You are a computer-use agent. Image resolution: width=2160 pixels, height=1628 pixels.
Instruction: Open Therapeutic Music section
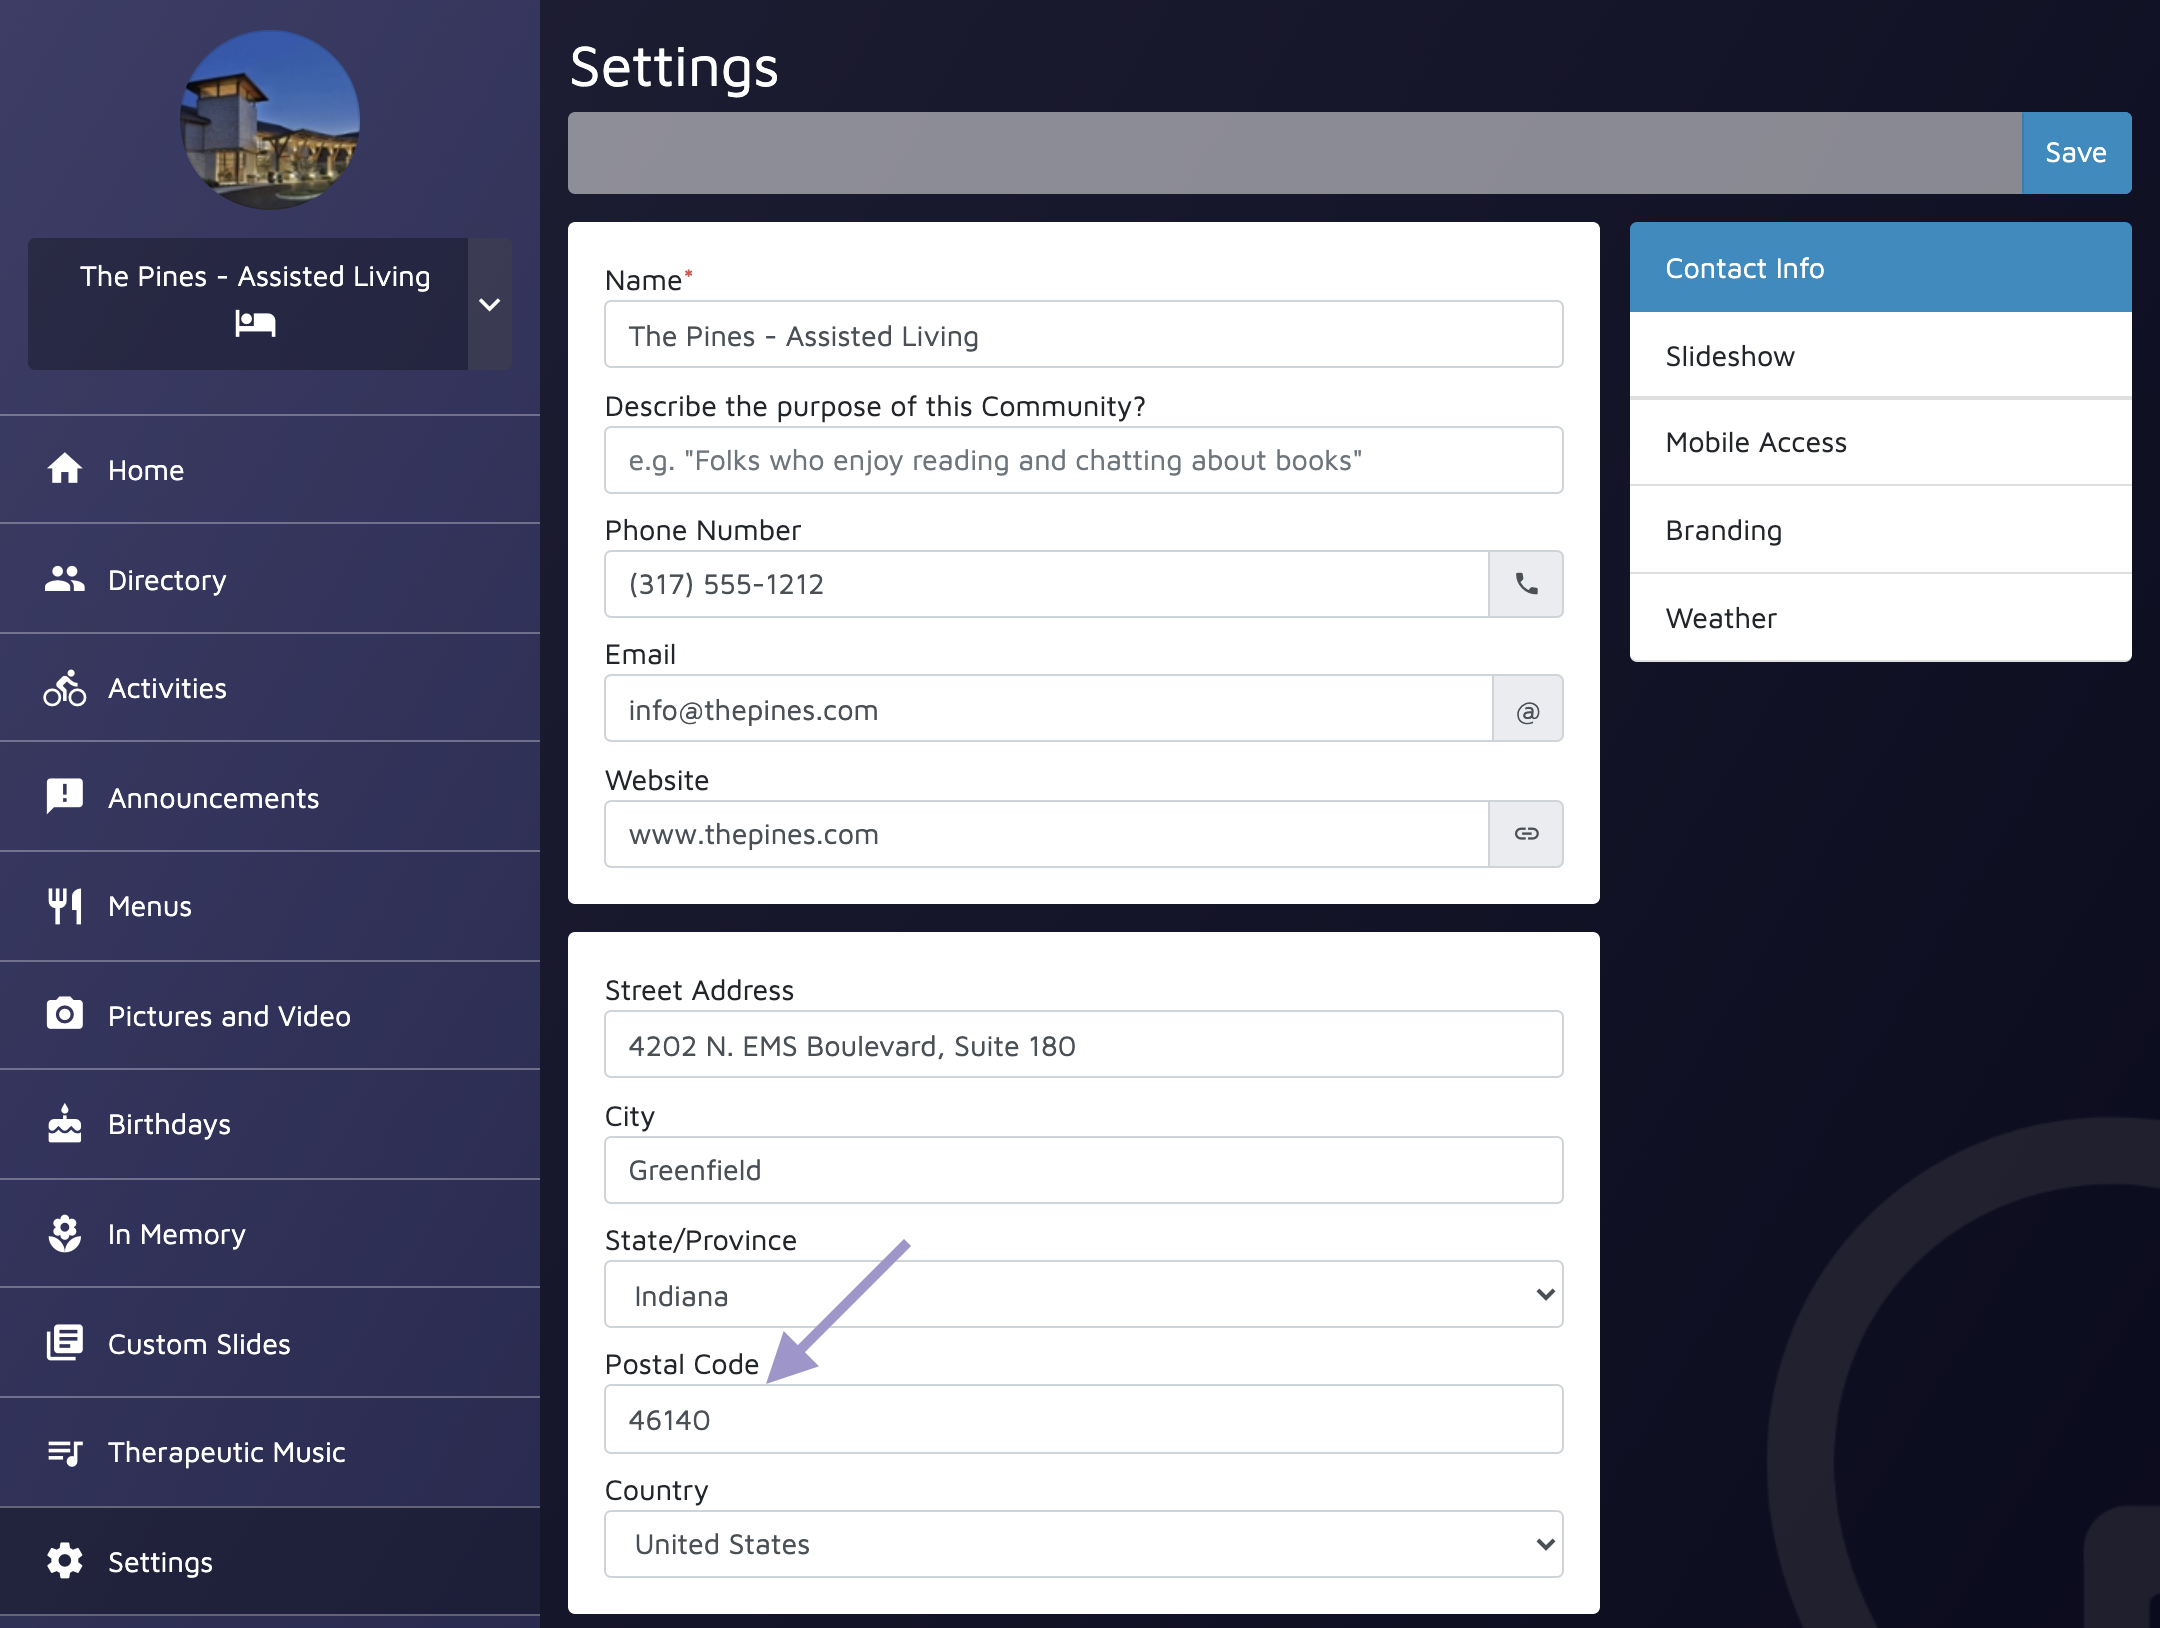click(270, 1452)
